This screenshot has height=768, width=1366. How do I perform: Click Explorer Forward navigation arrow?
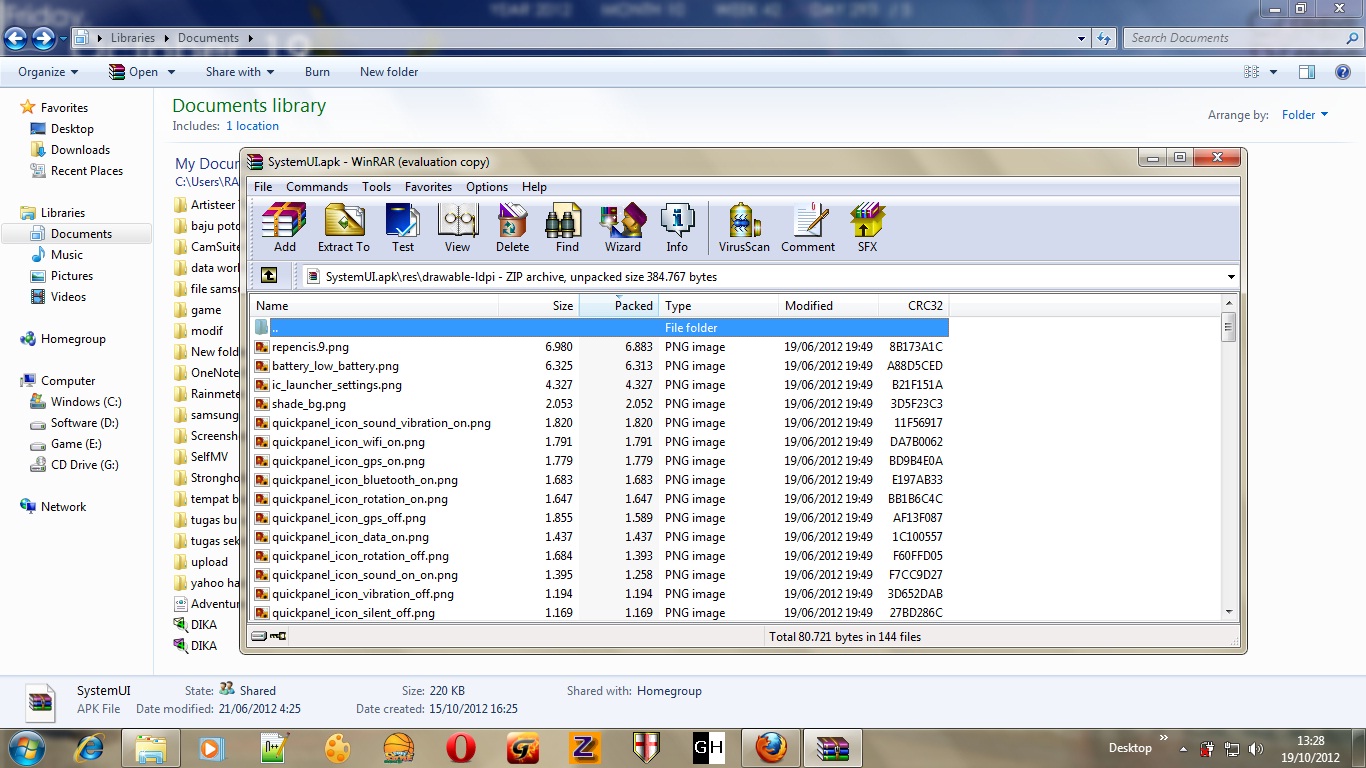click(43, 38)
